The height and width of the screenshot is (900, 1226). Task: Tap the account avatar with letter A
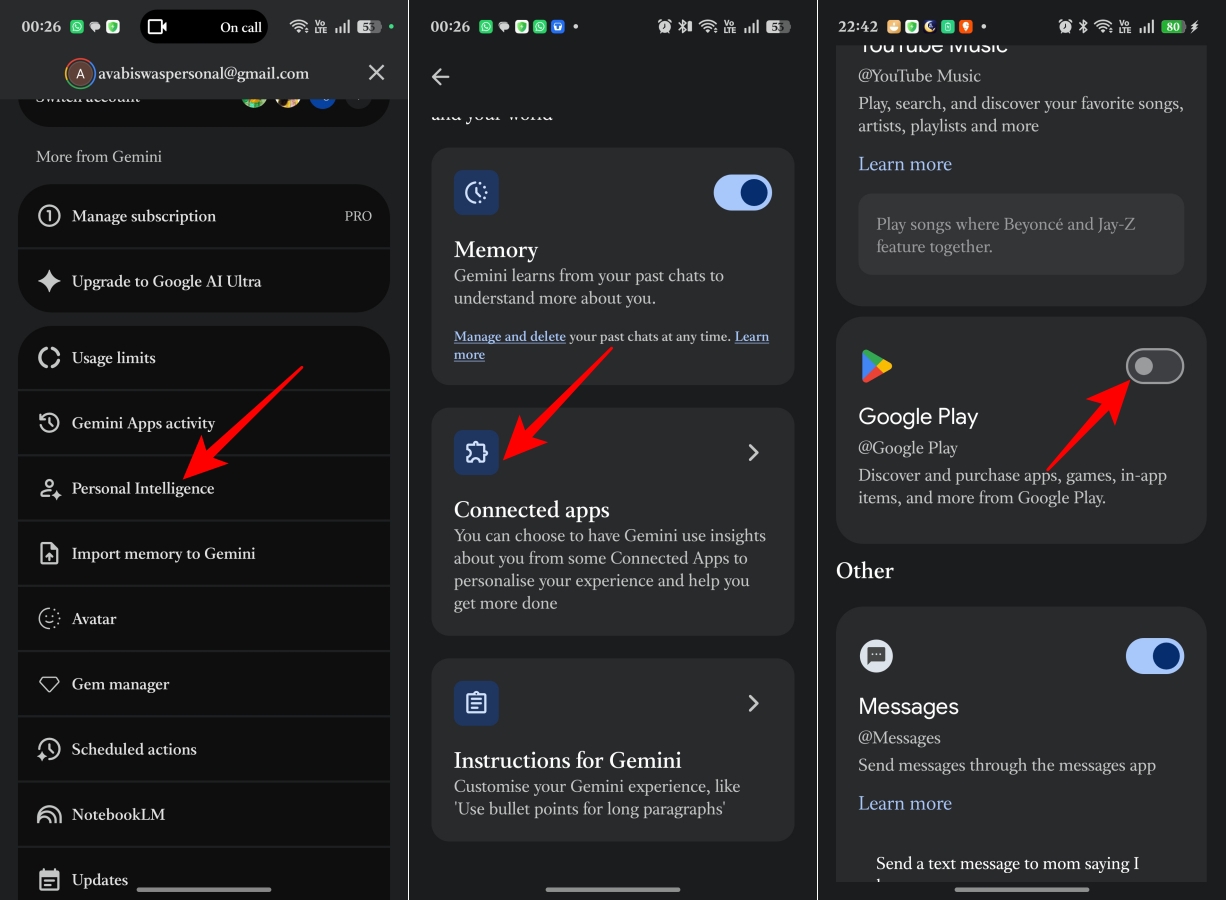click(80, 73)
